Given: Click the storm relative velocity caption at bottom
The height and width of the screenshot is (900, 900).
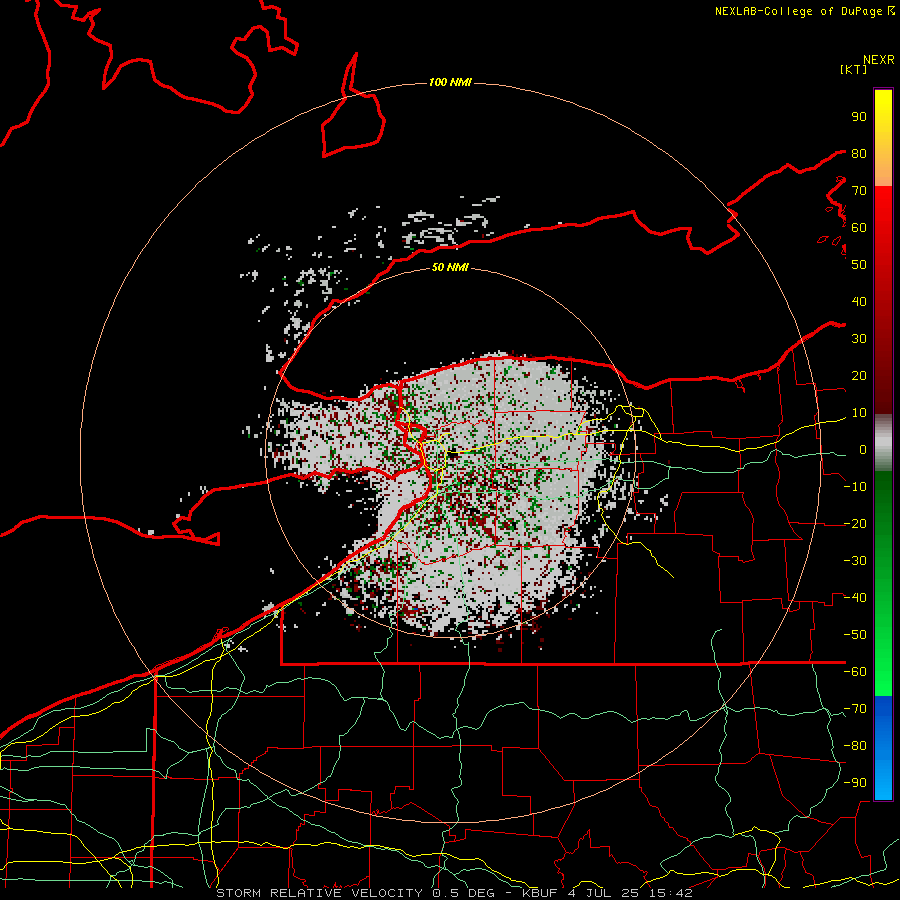Looking at the screenshot, I should pyautogui.click(x=454, y=893).
